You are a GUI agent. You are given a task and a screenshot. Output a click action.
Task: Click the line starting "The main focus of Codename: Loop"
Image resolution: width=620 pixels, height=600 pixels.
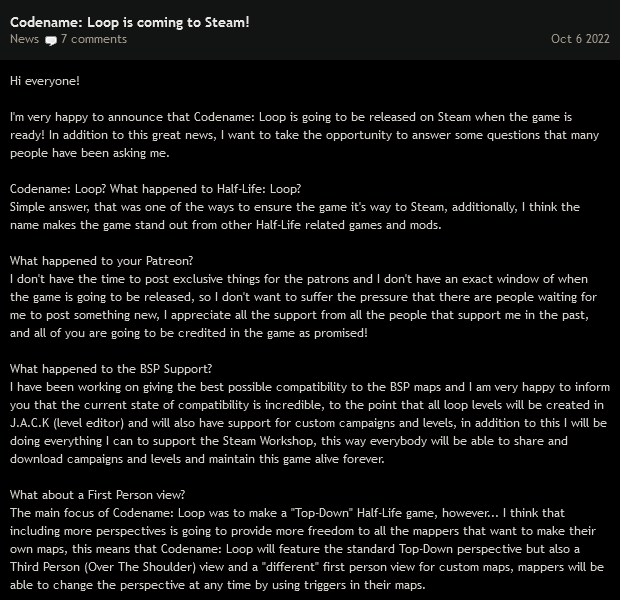[300, 513]
